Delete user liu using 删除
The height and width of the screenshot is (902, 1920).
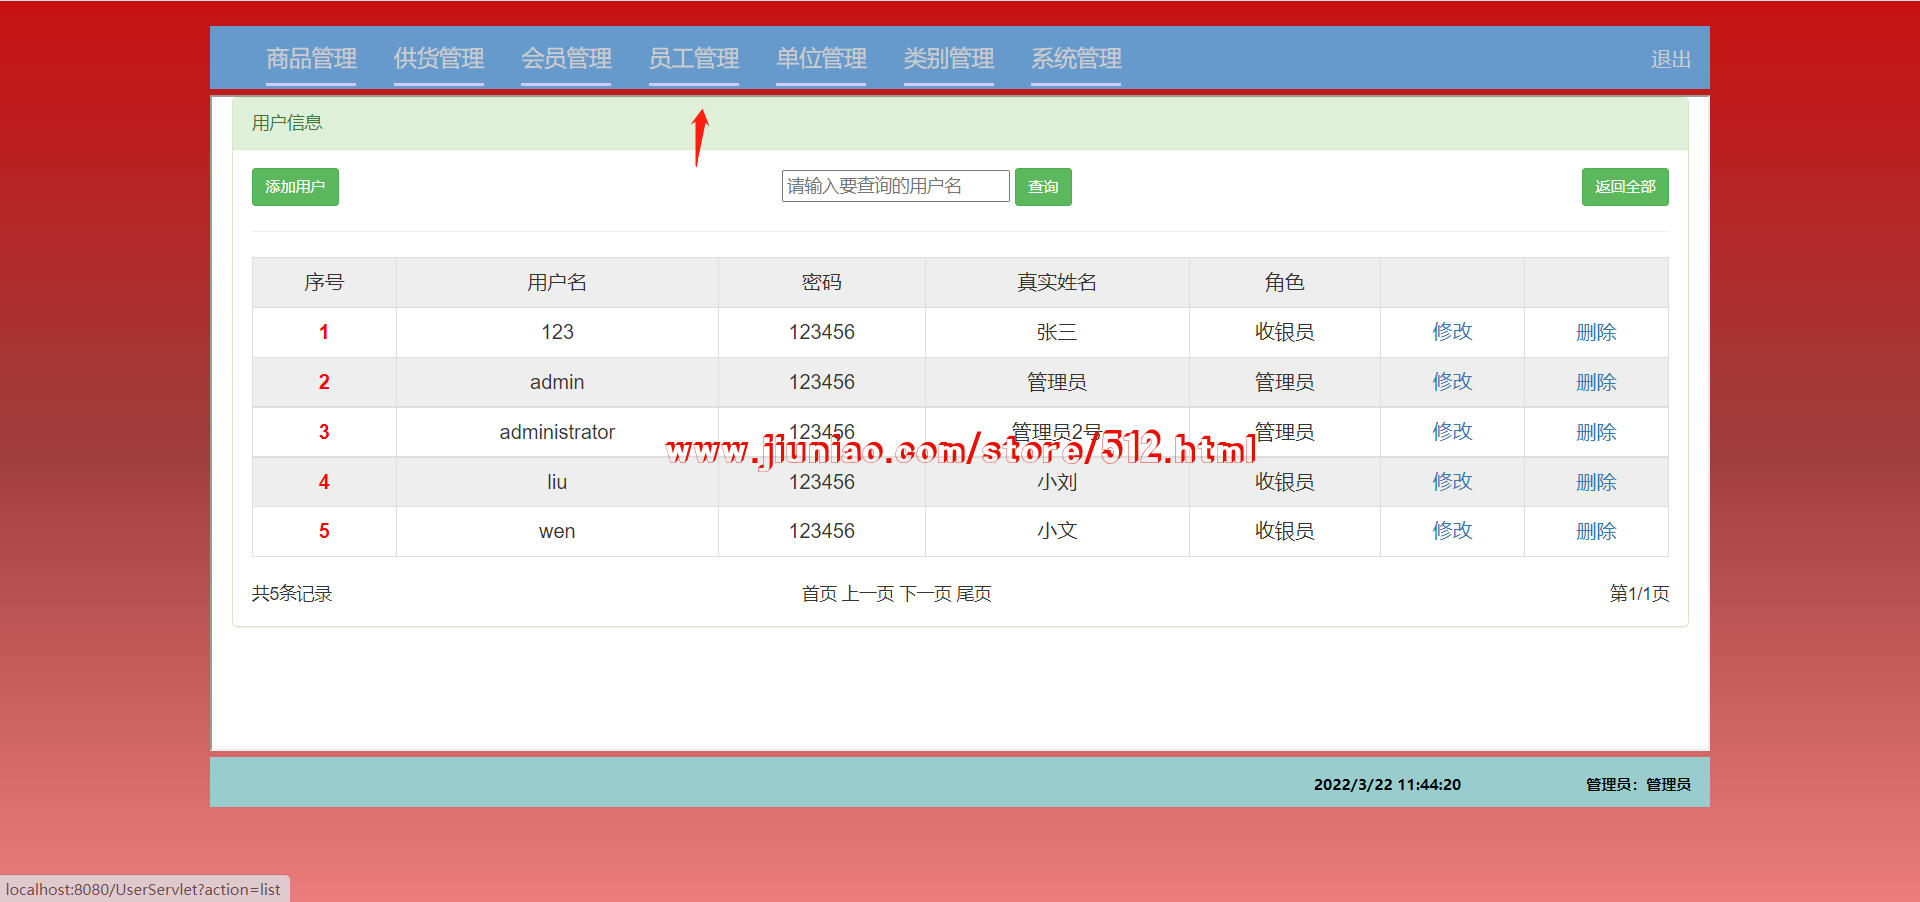(1596, 482)
